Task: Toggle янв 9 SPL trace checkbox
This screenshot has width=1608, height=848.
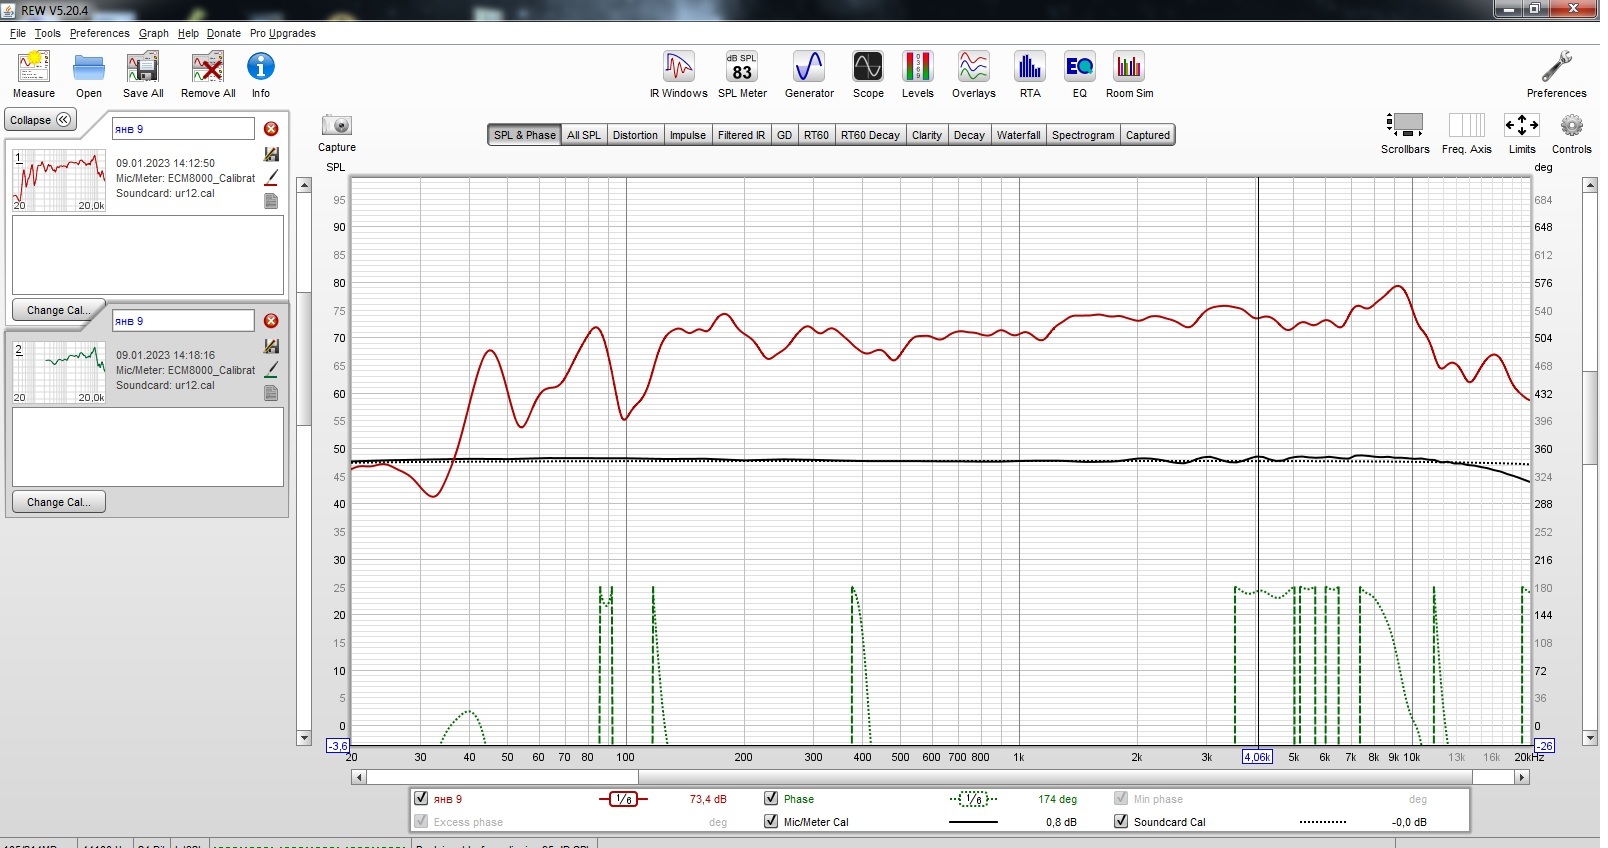Action: 421,798
